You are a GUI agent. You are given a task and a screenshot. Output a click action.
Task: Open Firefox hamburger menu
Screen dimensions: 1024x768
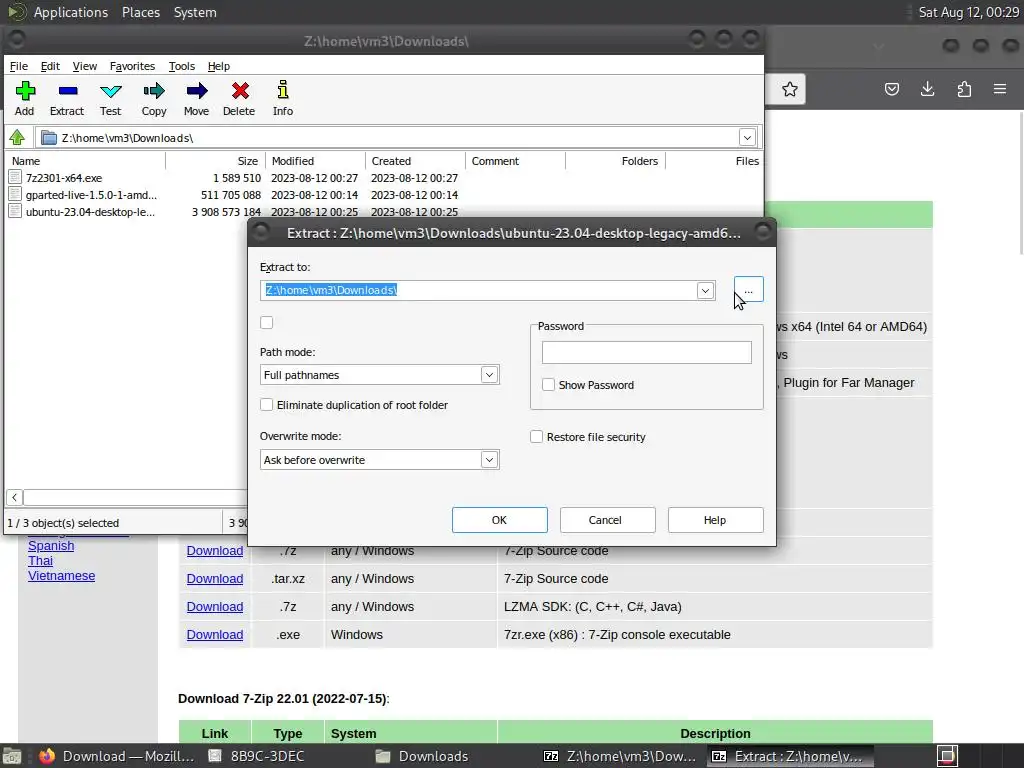[1000, 89]
